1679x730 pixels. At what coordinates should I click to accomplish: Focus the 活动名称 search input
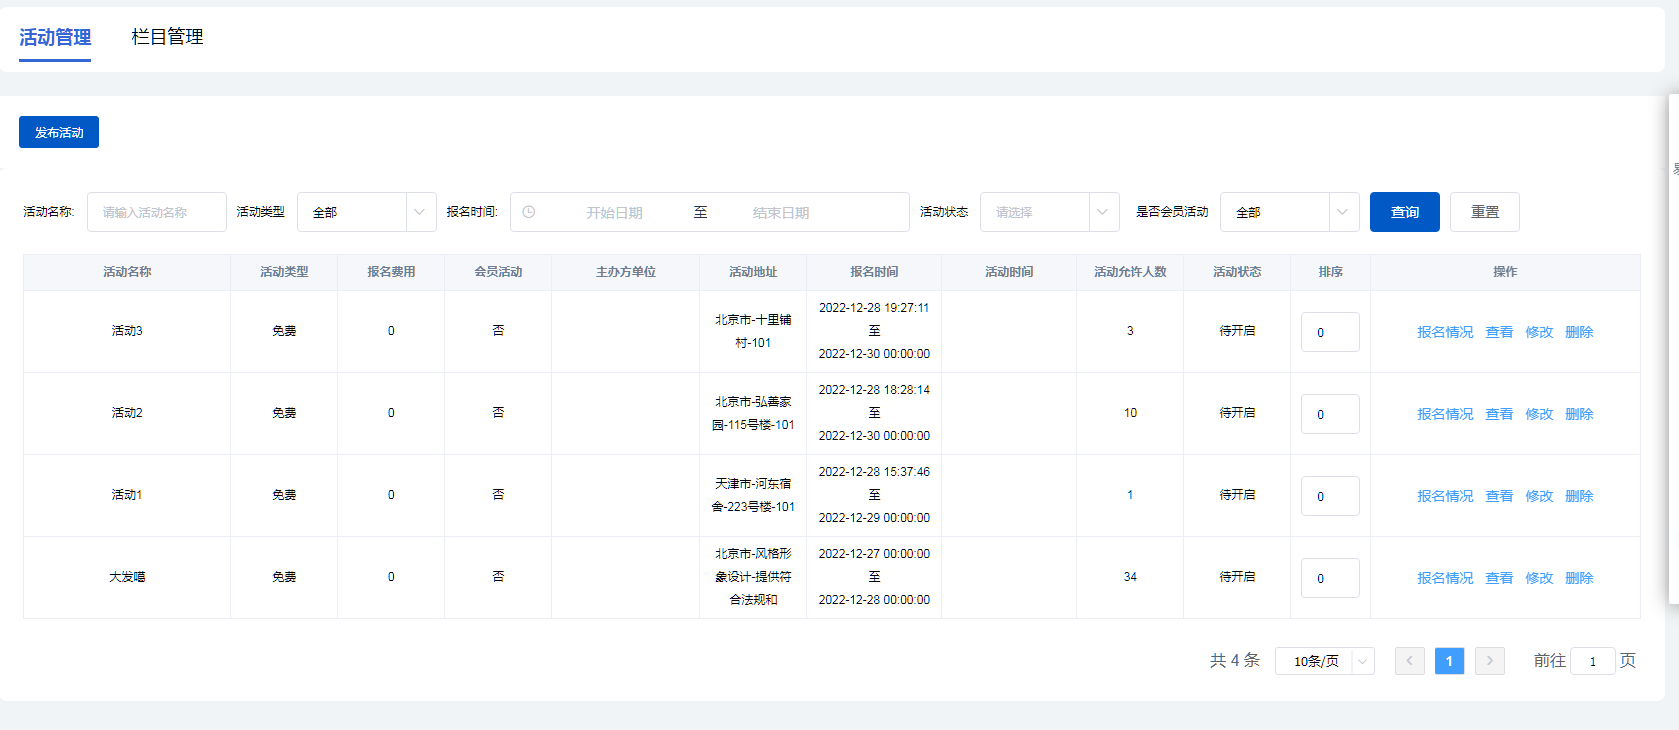coord(157,212)
